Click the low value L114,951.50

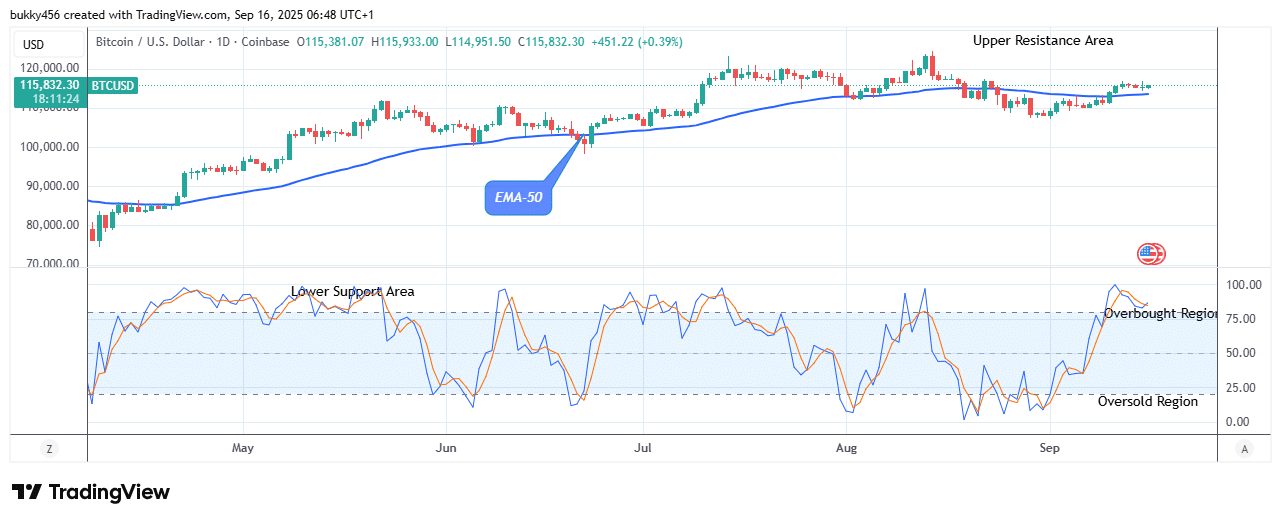click(477, 42)
